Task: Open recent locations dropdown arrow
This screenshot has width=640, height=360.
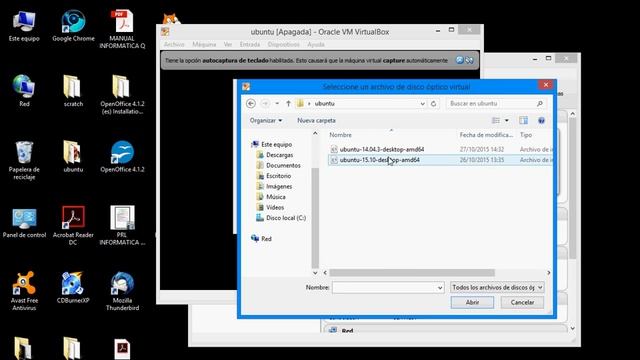Action: 277,104
